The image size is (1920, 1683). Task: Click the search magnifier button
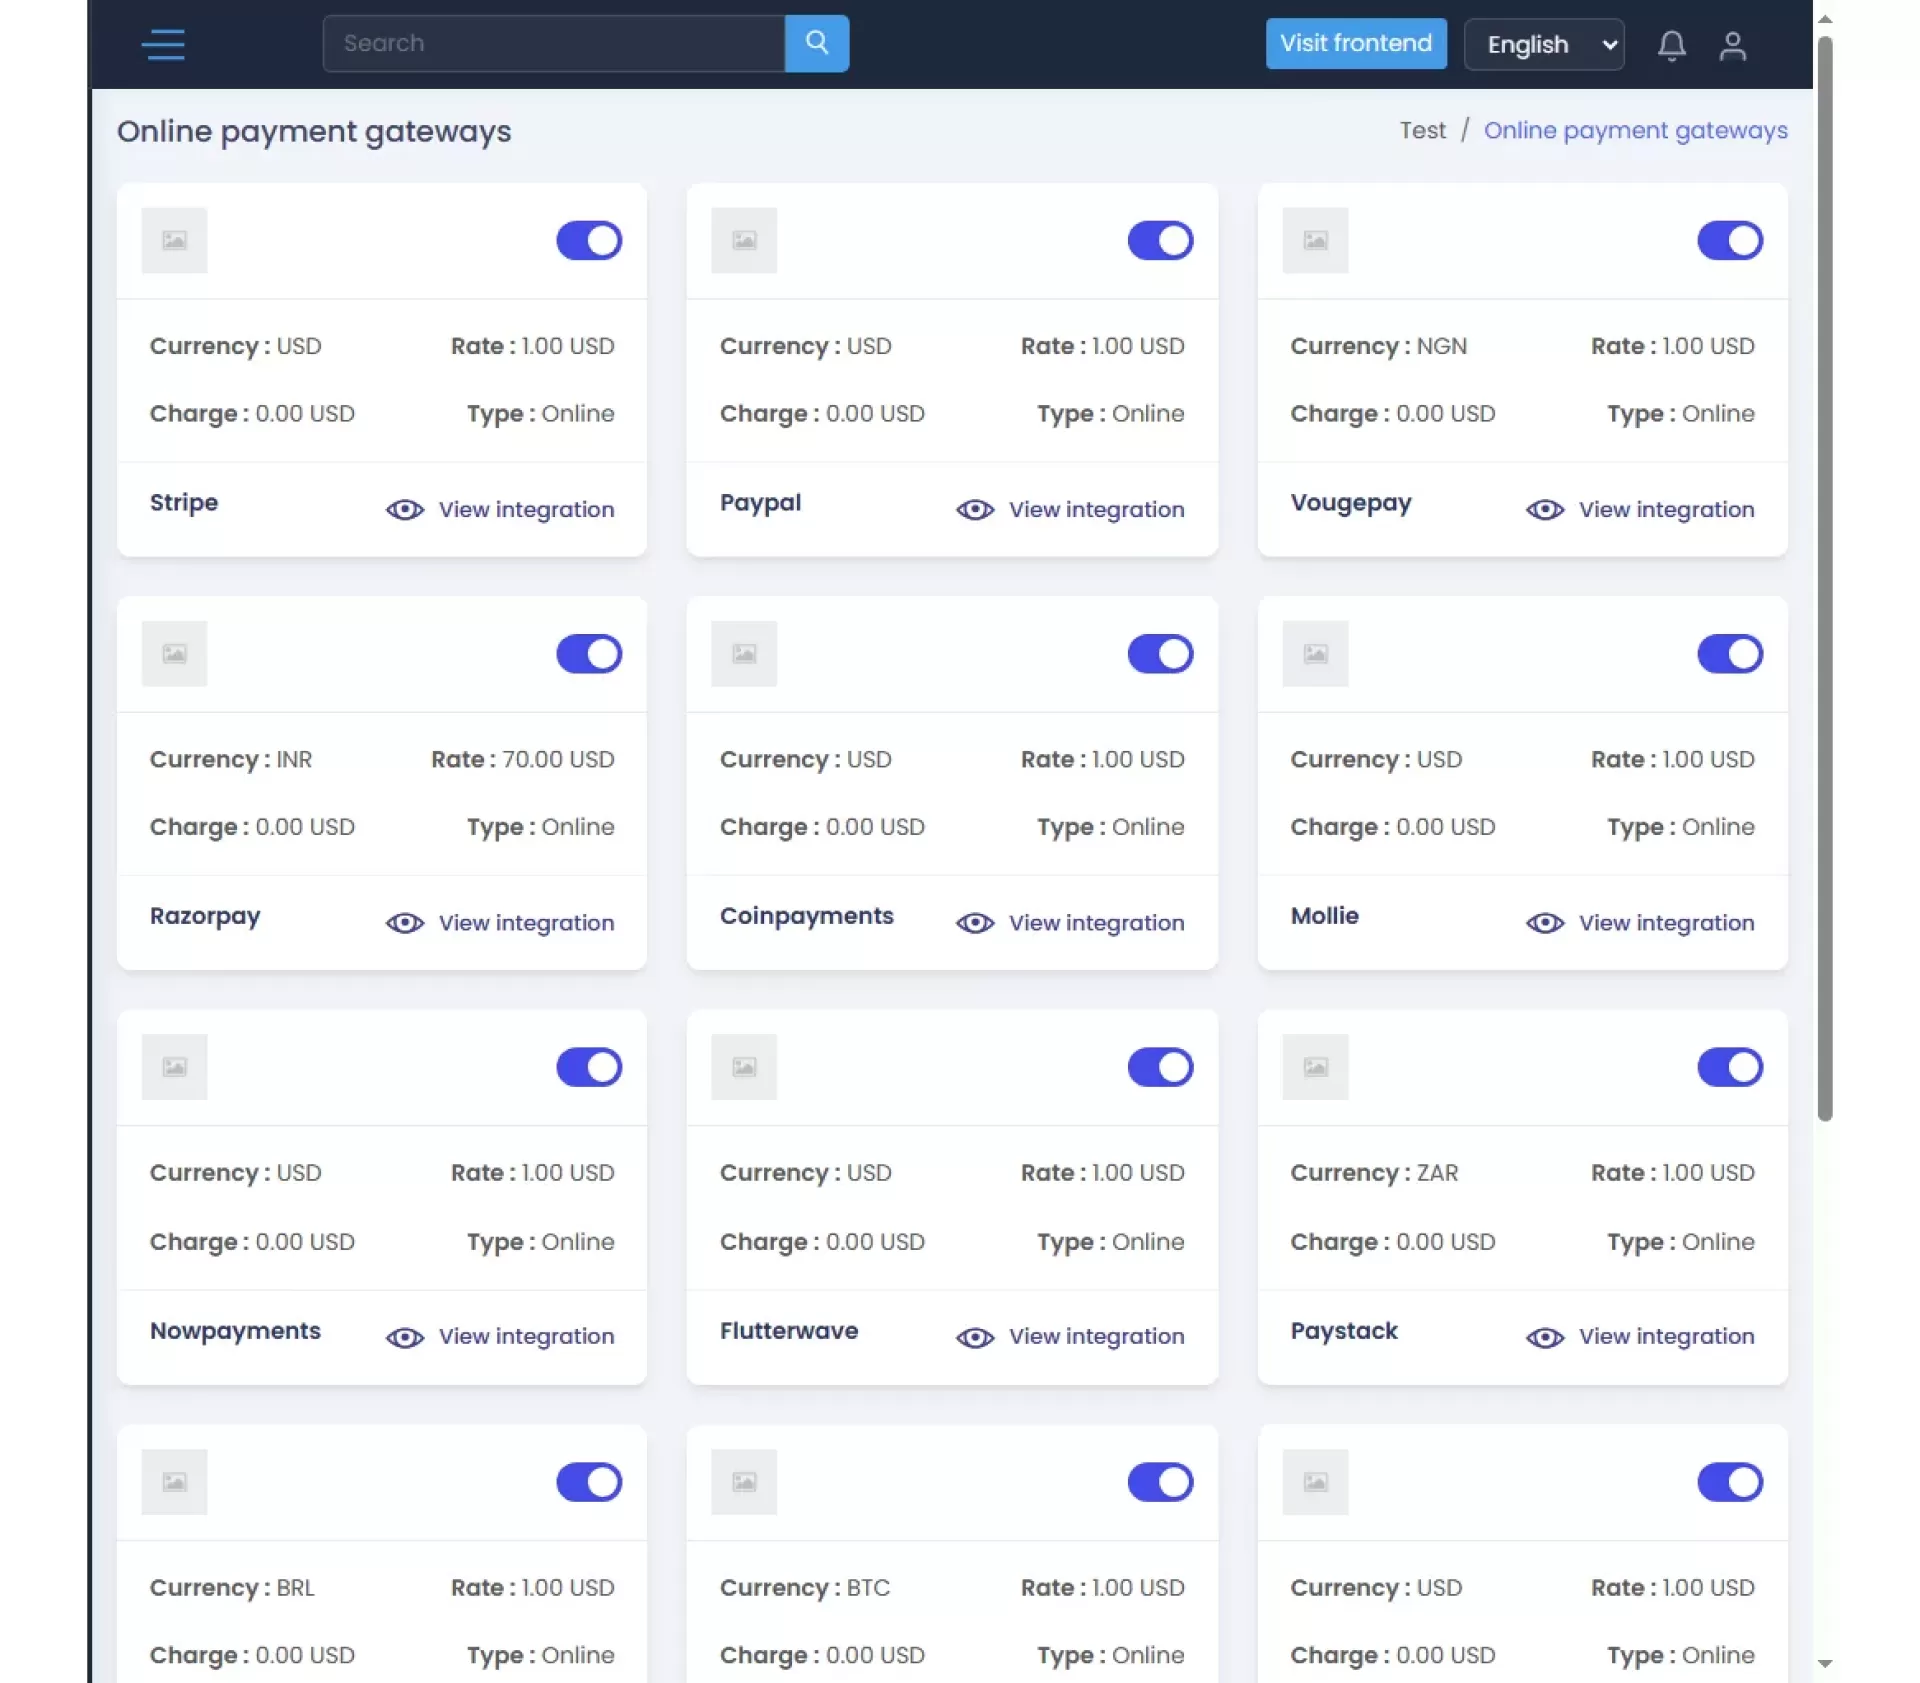click(x=816, y=43)
